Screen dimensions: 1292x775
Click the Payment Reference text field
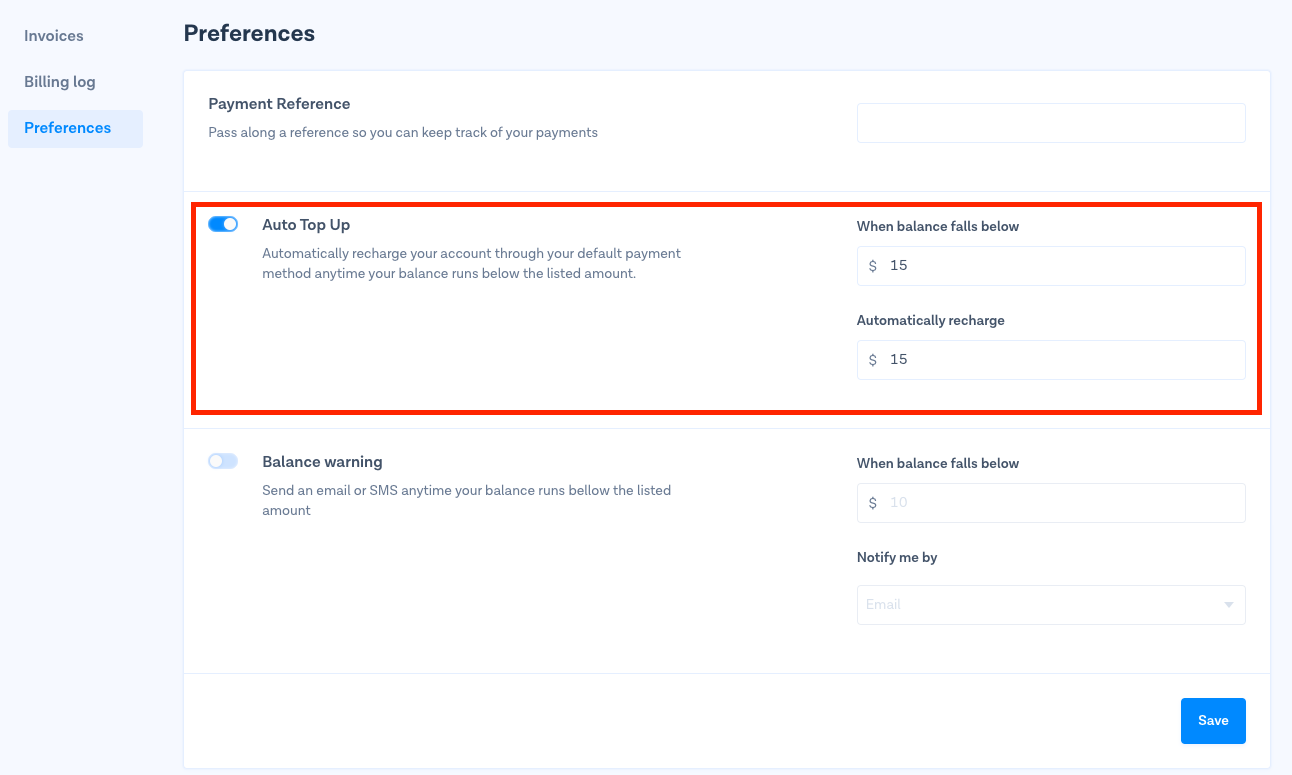pos(1050,123)
